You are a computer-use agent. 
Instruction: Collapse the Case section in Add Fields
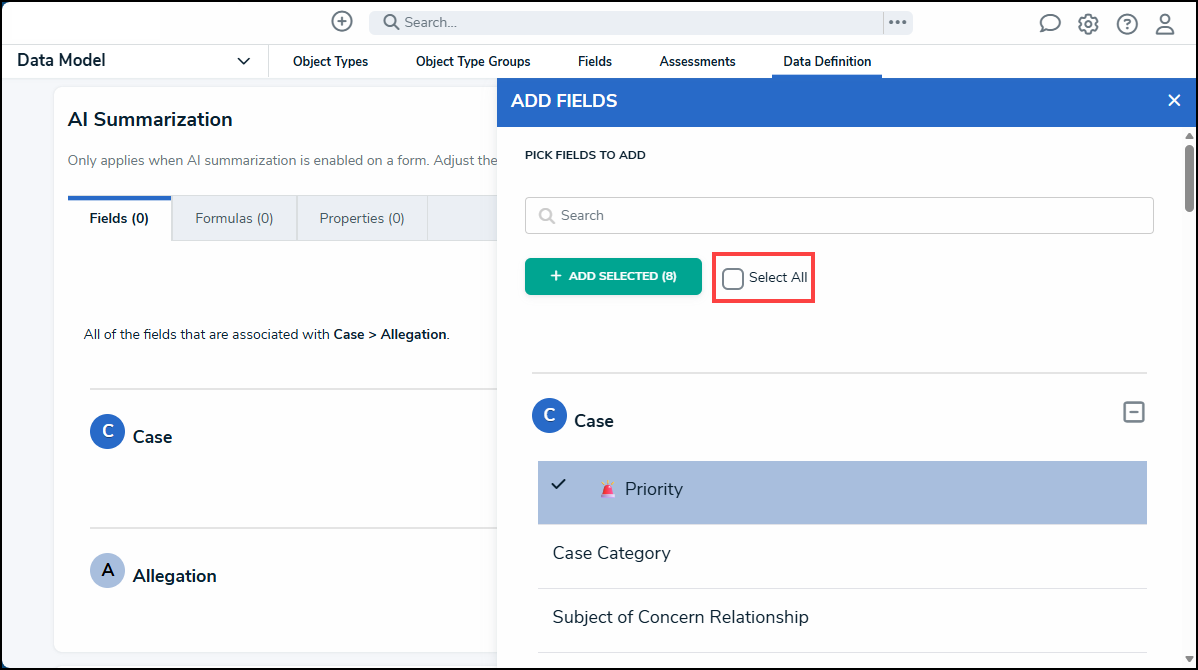tap(1133, 412)
